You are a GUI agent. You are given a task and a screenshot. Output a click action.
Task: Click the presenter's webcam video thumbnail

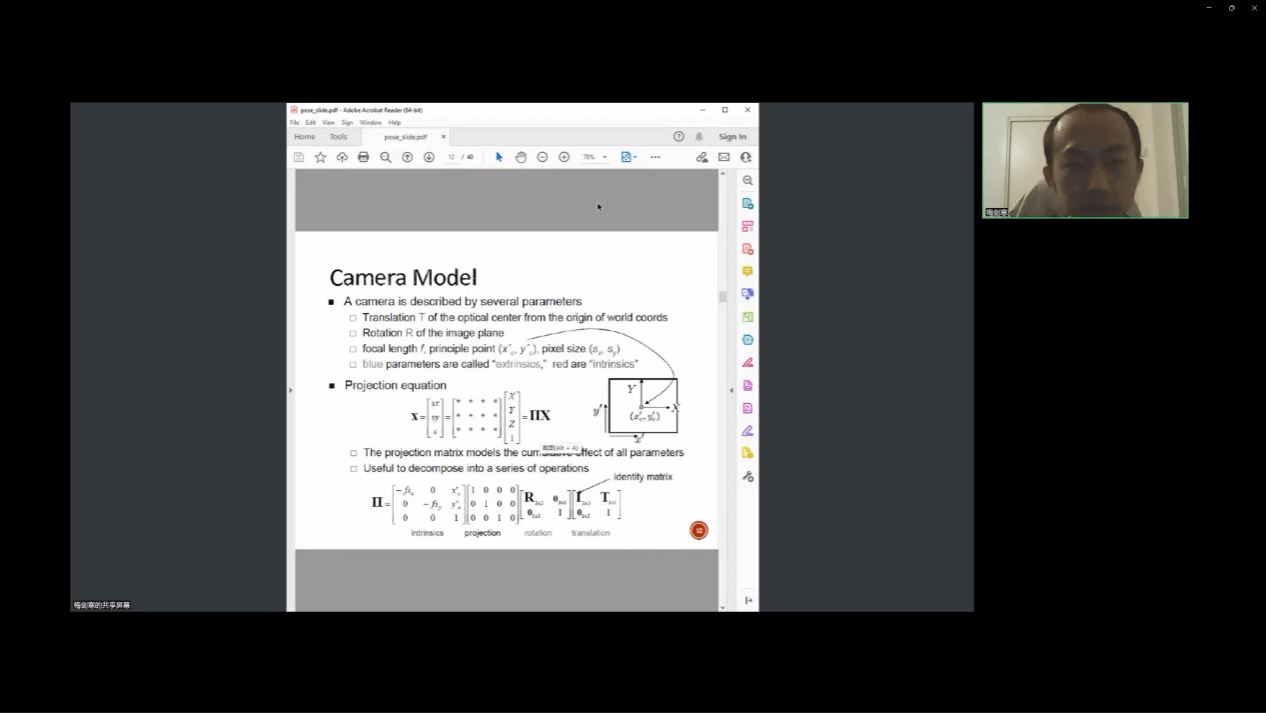(x=1085, y=160)
